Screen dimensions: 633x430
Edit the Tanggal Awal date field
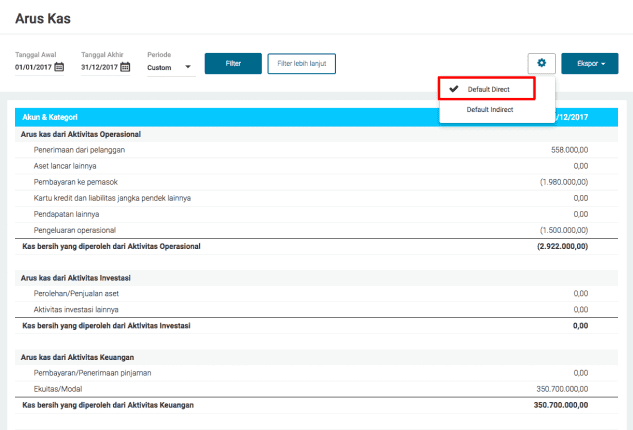[34, 67]
